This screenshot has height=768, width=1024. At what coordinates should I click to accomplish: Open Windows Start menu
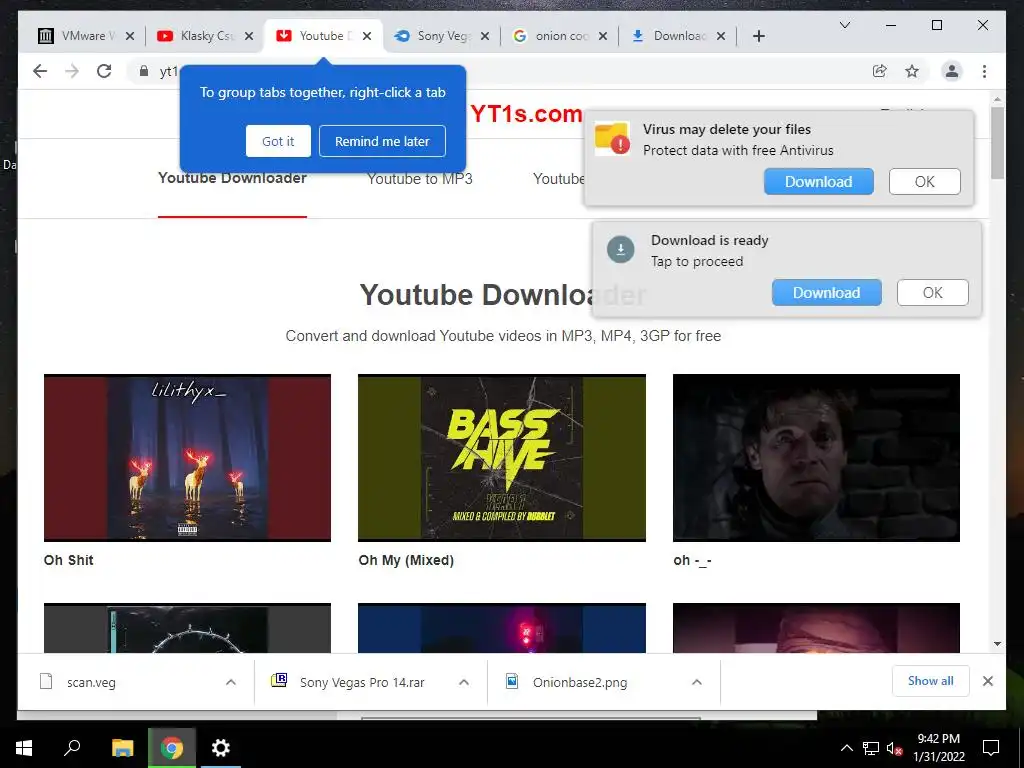pyautogui.click(x=24, y=748)
